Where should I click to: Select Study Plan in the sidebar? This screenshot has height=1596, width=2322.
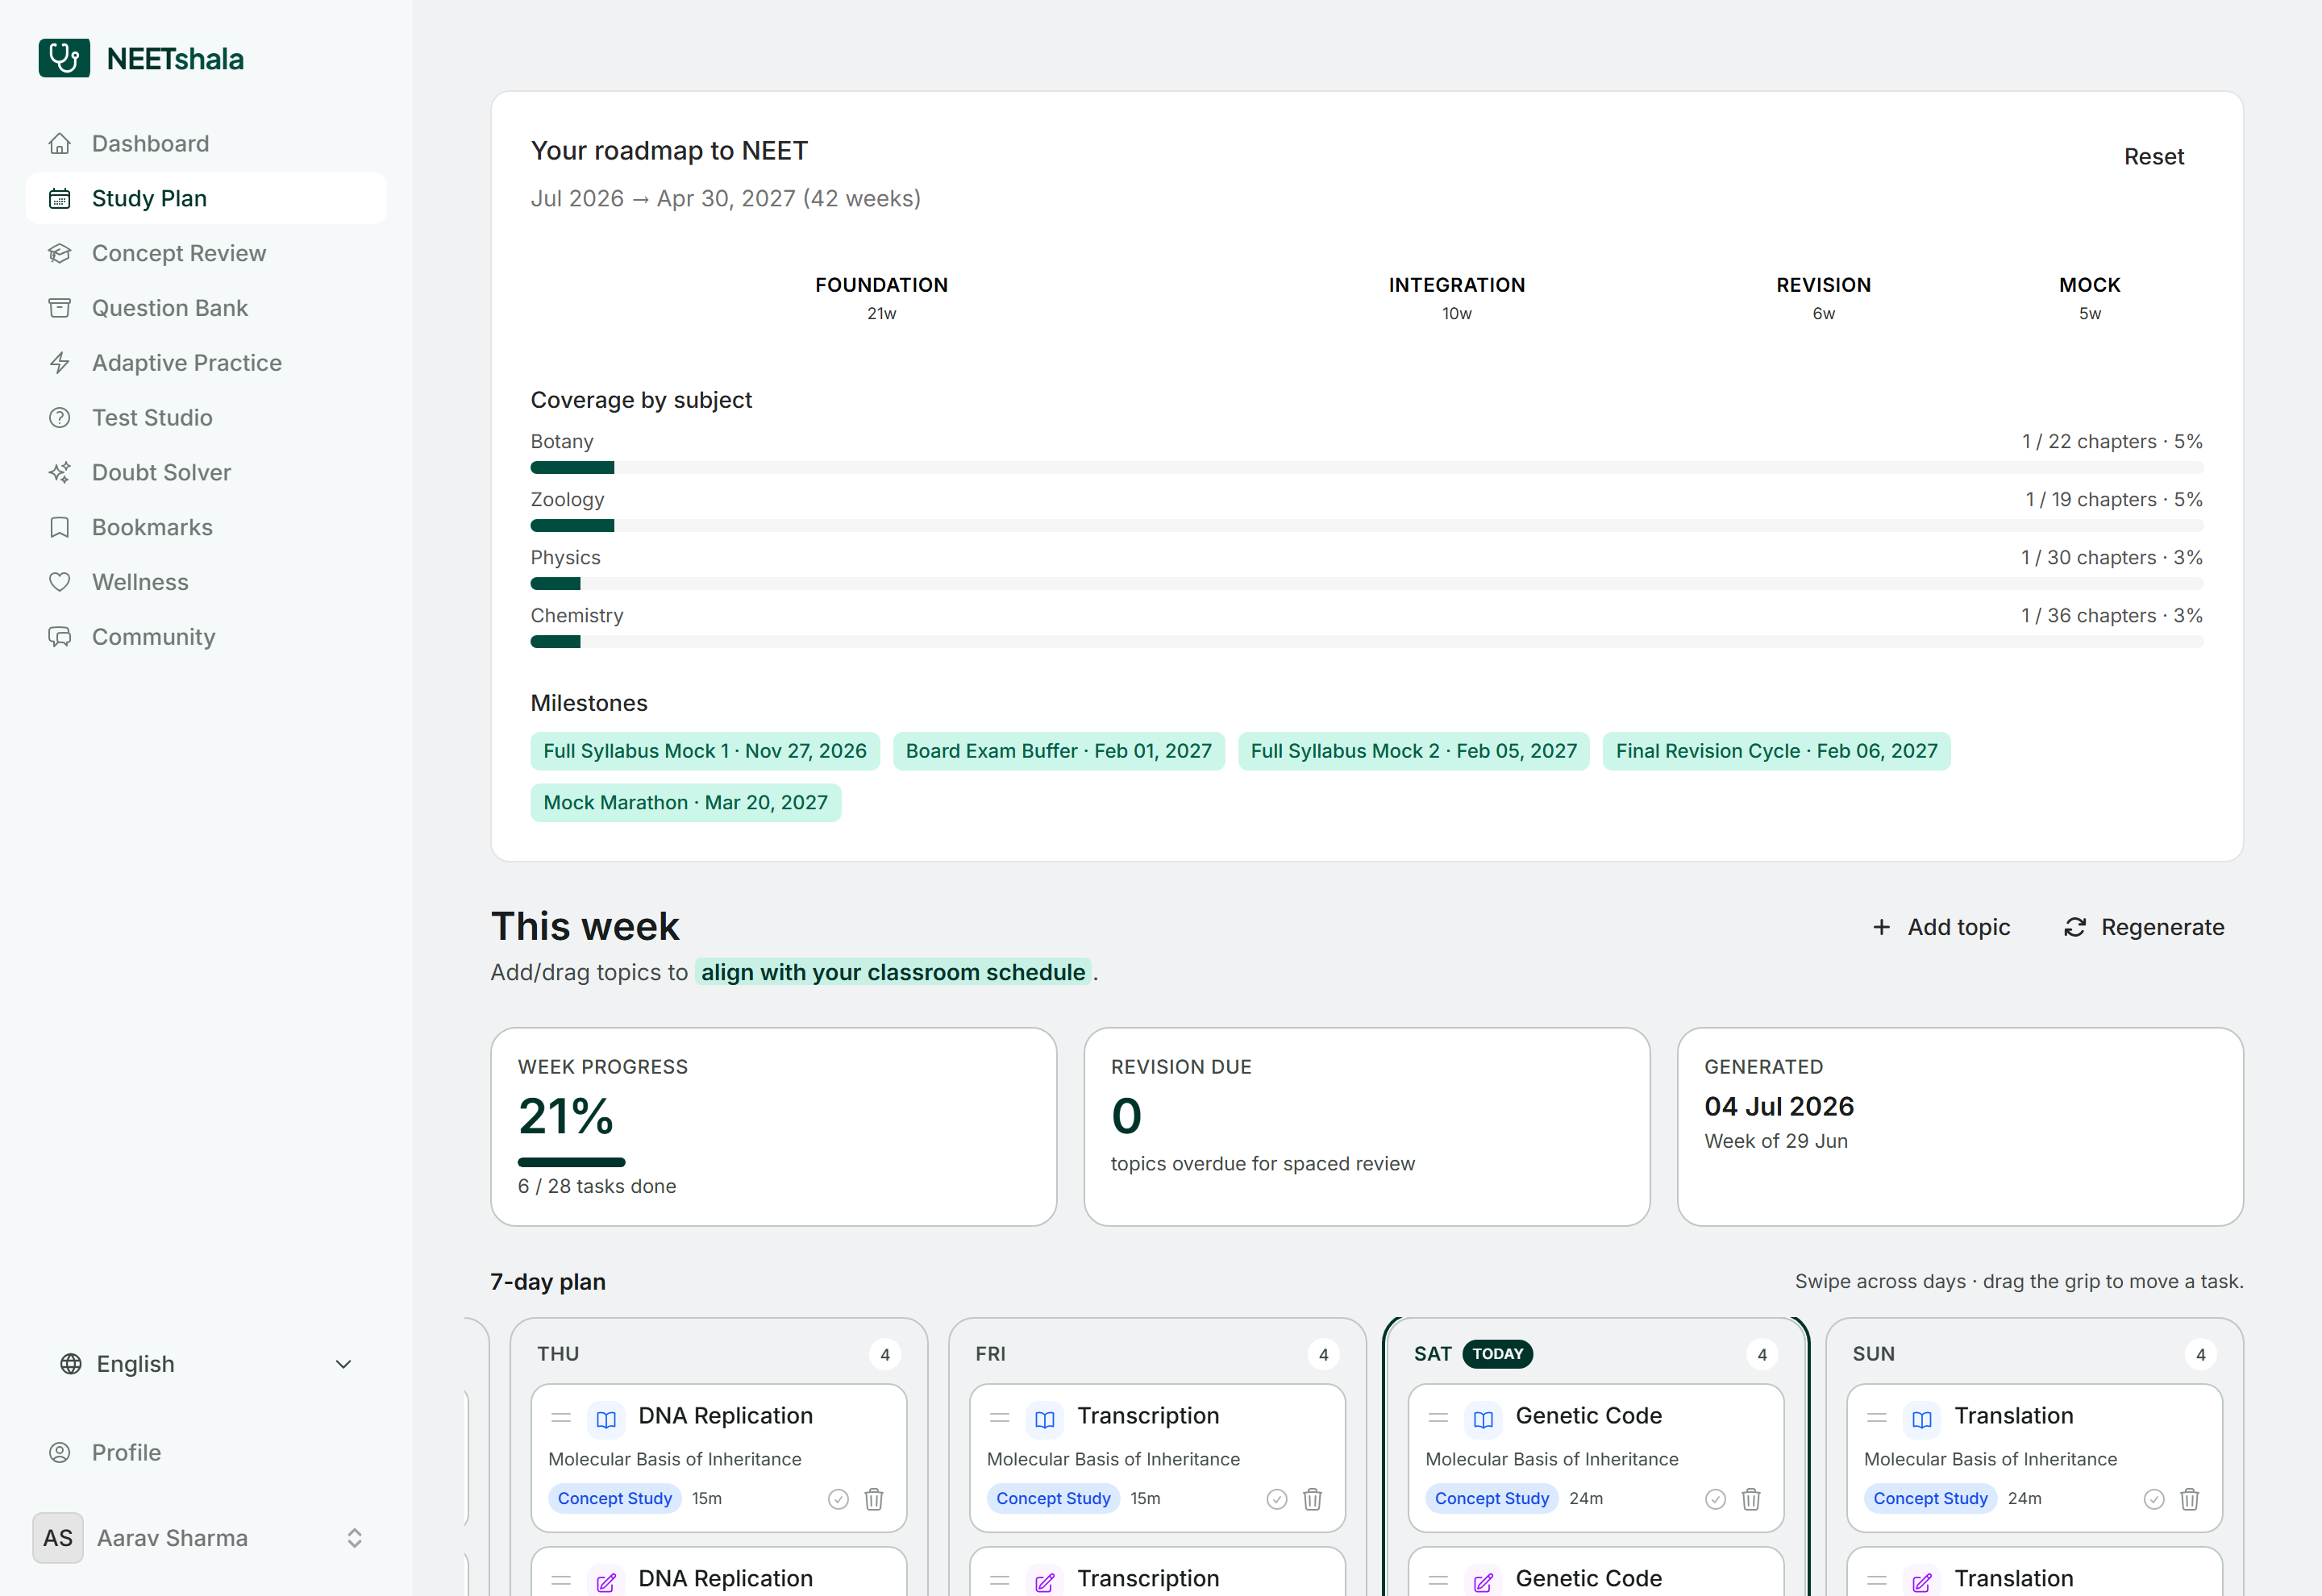coord(206,198)
